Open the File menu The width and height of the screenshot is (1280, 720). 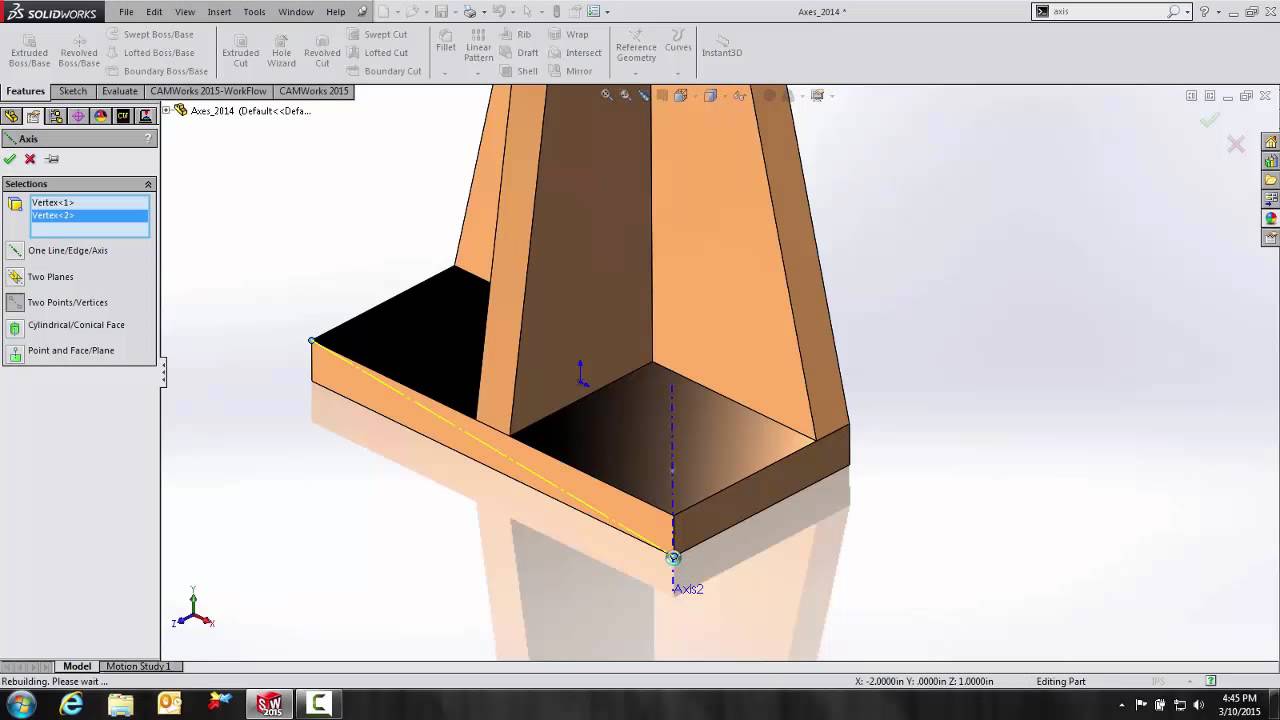tap(126, 12)
